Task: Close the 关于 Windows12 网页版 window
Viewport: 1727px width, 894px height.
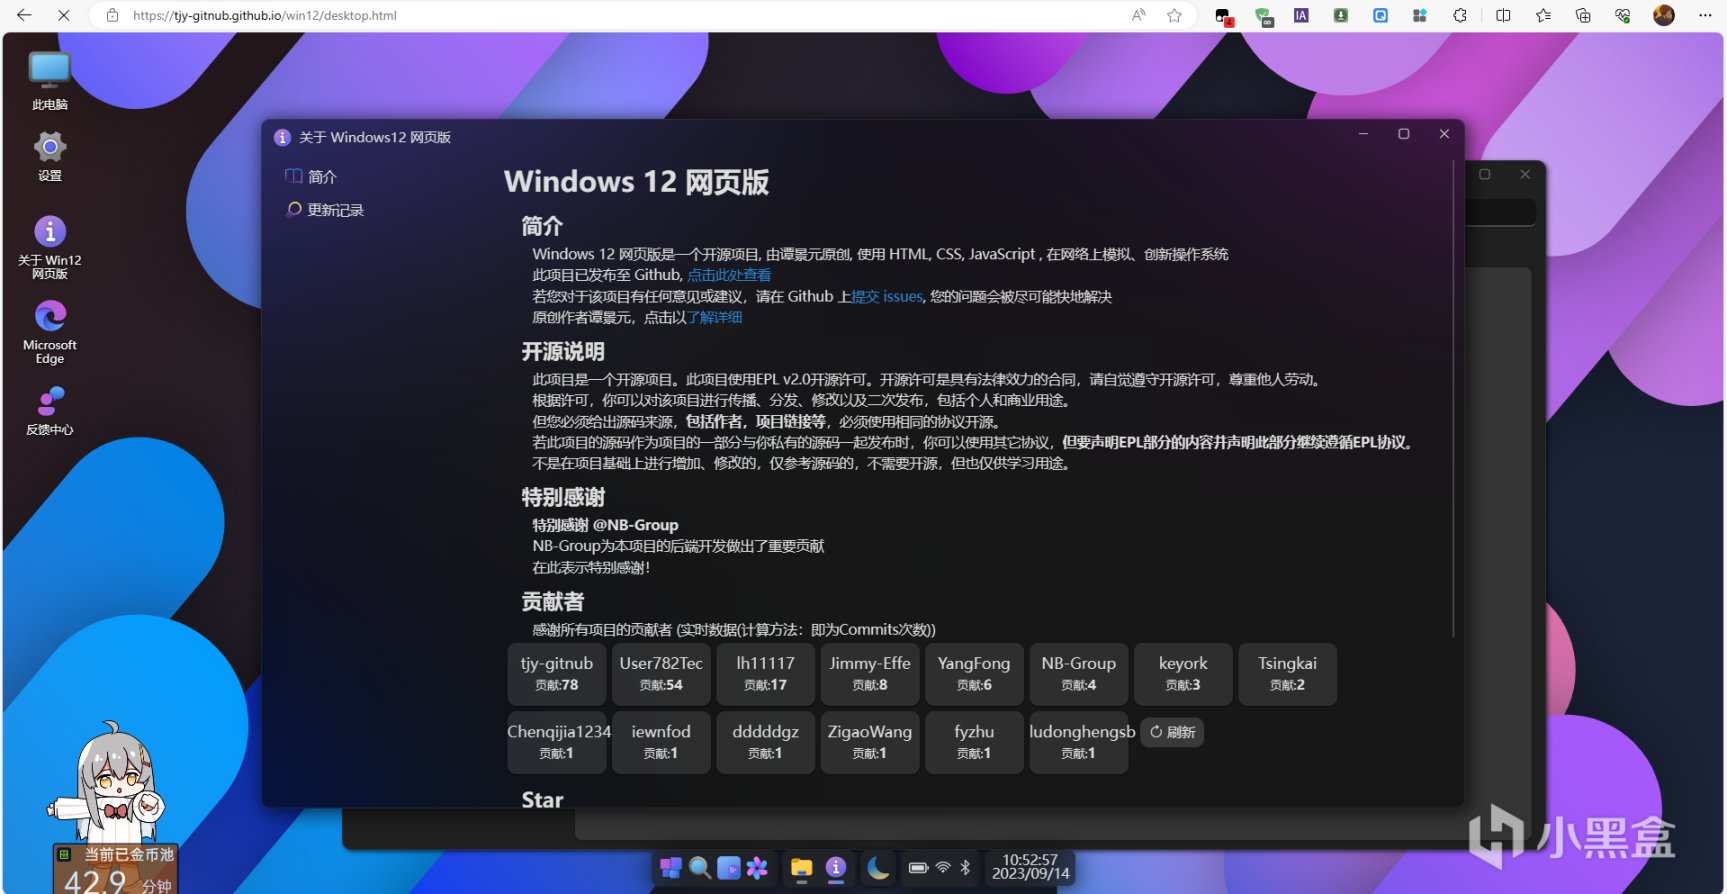Action: [x=1444, y=134]
